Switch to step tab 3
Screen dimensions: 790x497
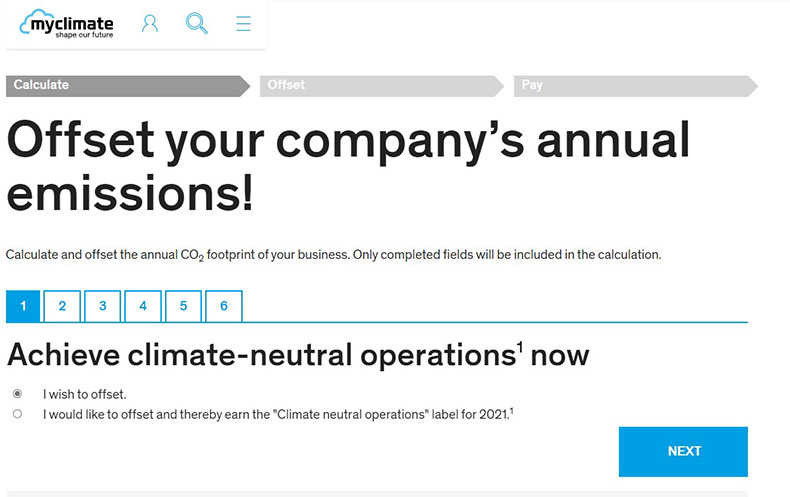tap(103, 306)
